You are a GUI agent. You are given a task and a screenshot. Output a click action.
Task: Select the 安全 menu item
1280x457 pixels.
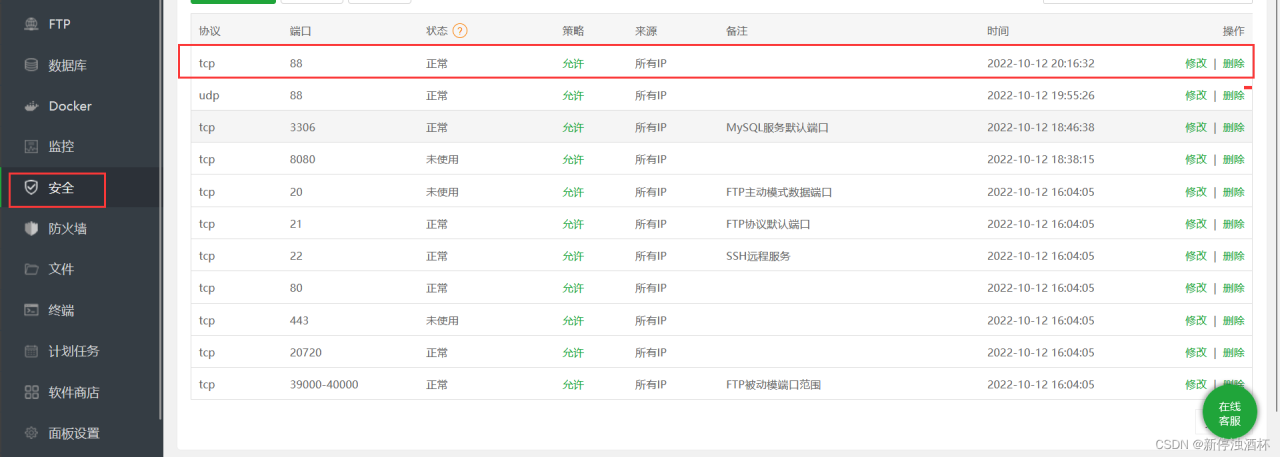point(61,188)
